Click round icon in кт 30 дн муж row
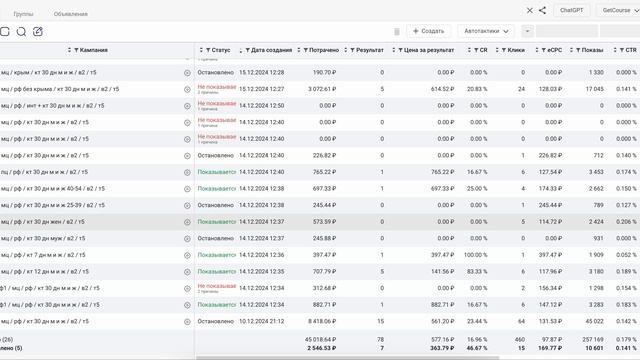The image size is (640, 360). pyautogui.click(x=187, y=239)
